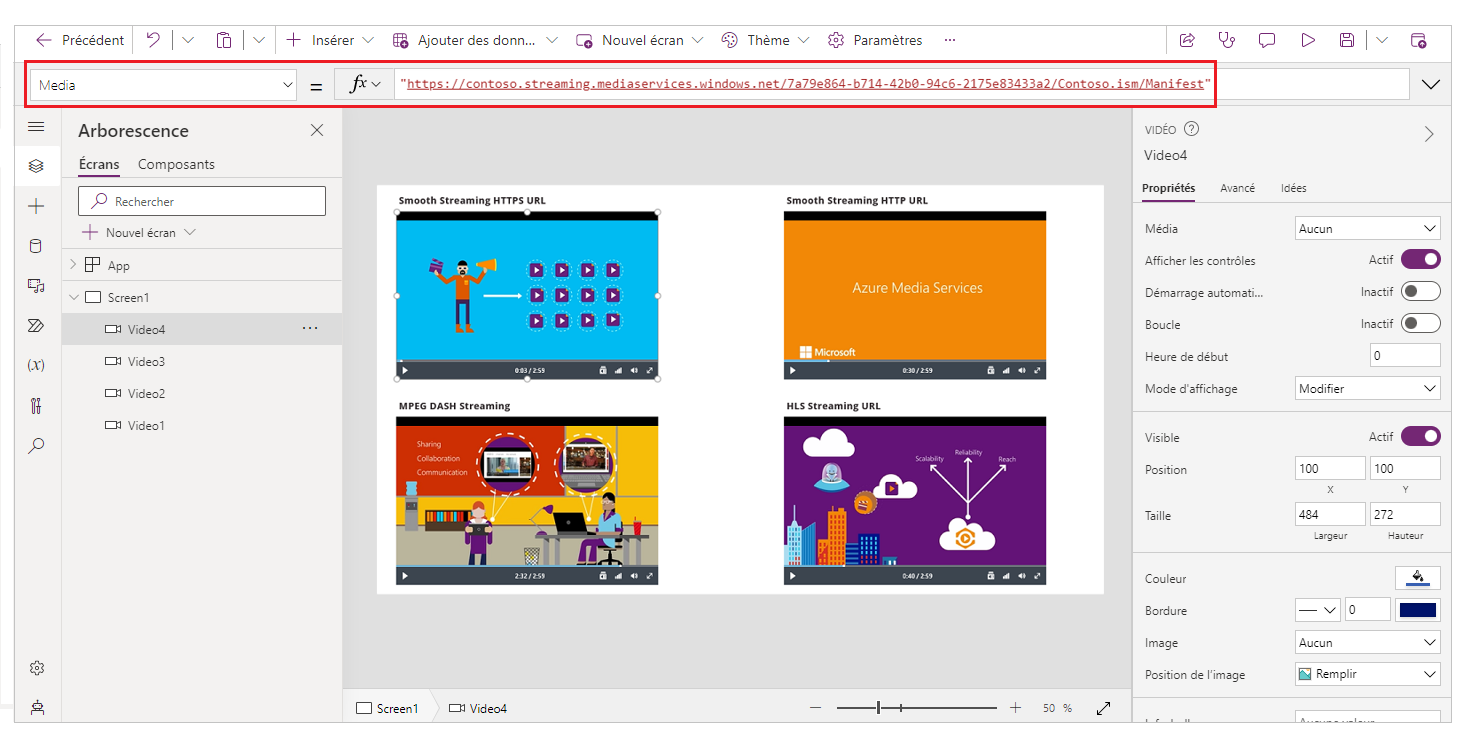Switch to the Composants tab
This screenshot has height=730, width=1466.
176,164
